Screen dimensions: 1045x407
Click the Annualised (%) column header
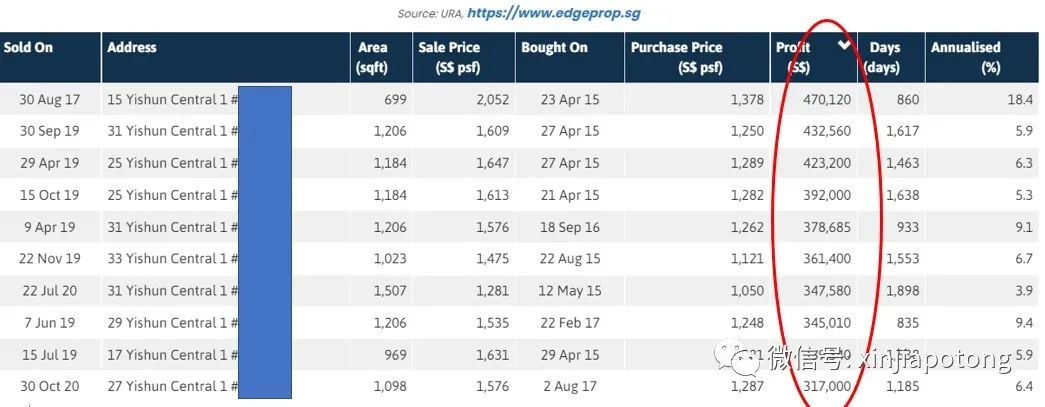(x=965, y=57)
